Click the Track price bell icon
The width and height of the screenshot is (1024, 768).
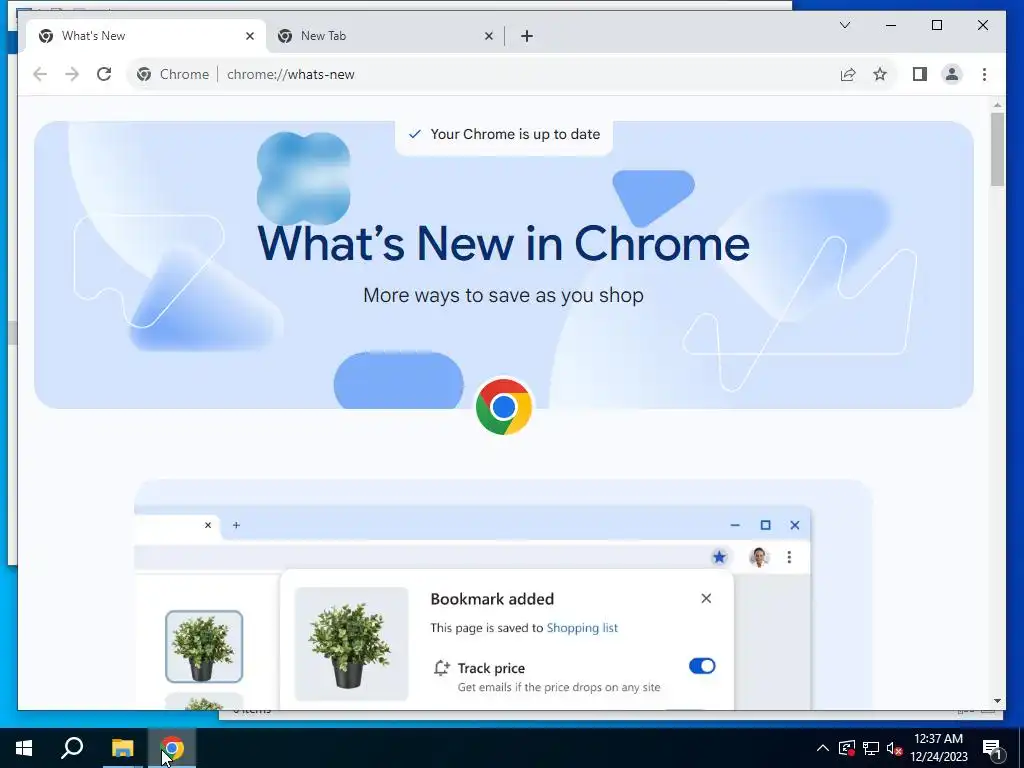point(441,668)
